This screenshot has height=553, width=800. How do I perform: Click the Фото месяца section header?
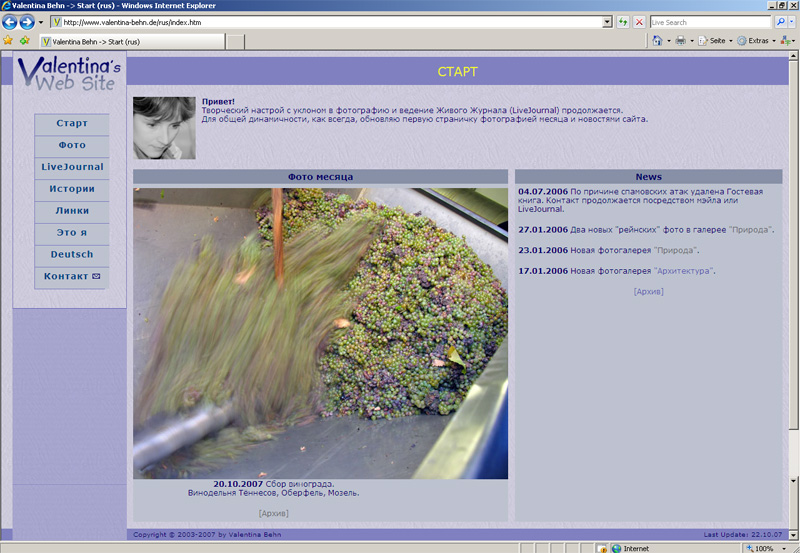[320, 177]
